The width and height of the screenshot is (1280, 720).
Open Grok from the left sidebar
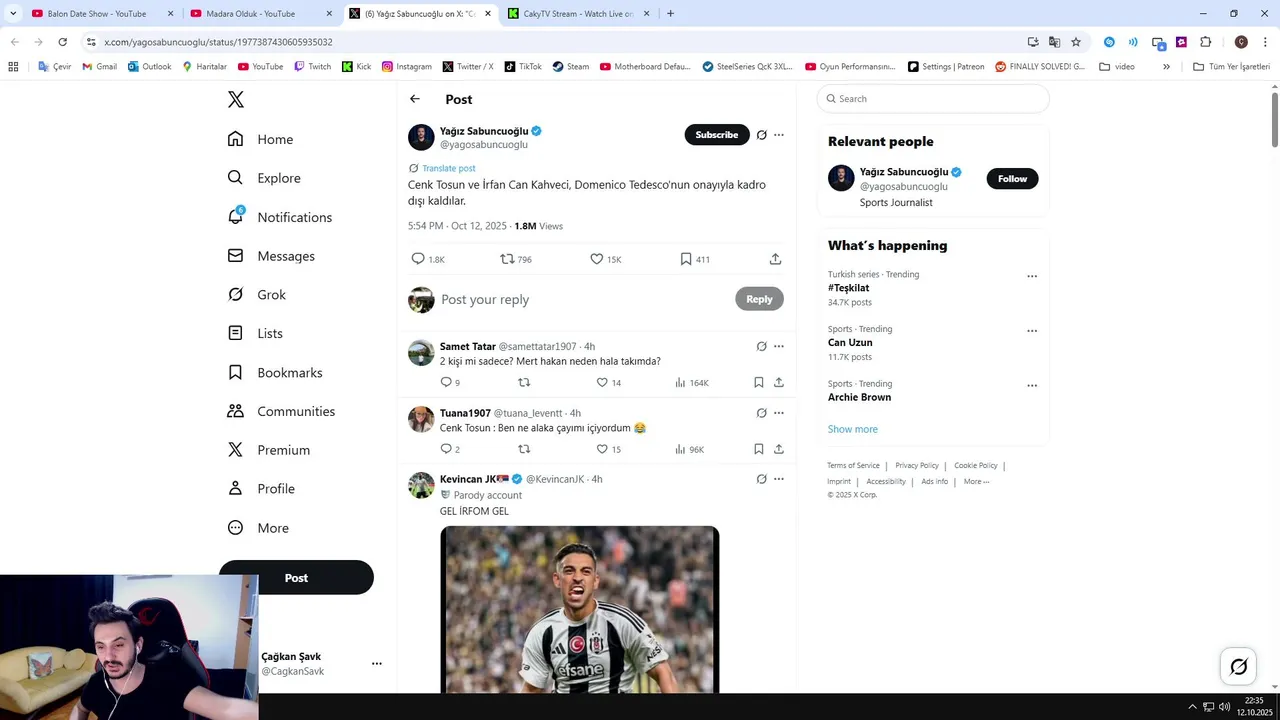pyautogui.click(x=270, y=295)
